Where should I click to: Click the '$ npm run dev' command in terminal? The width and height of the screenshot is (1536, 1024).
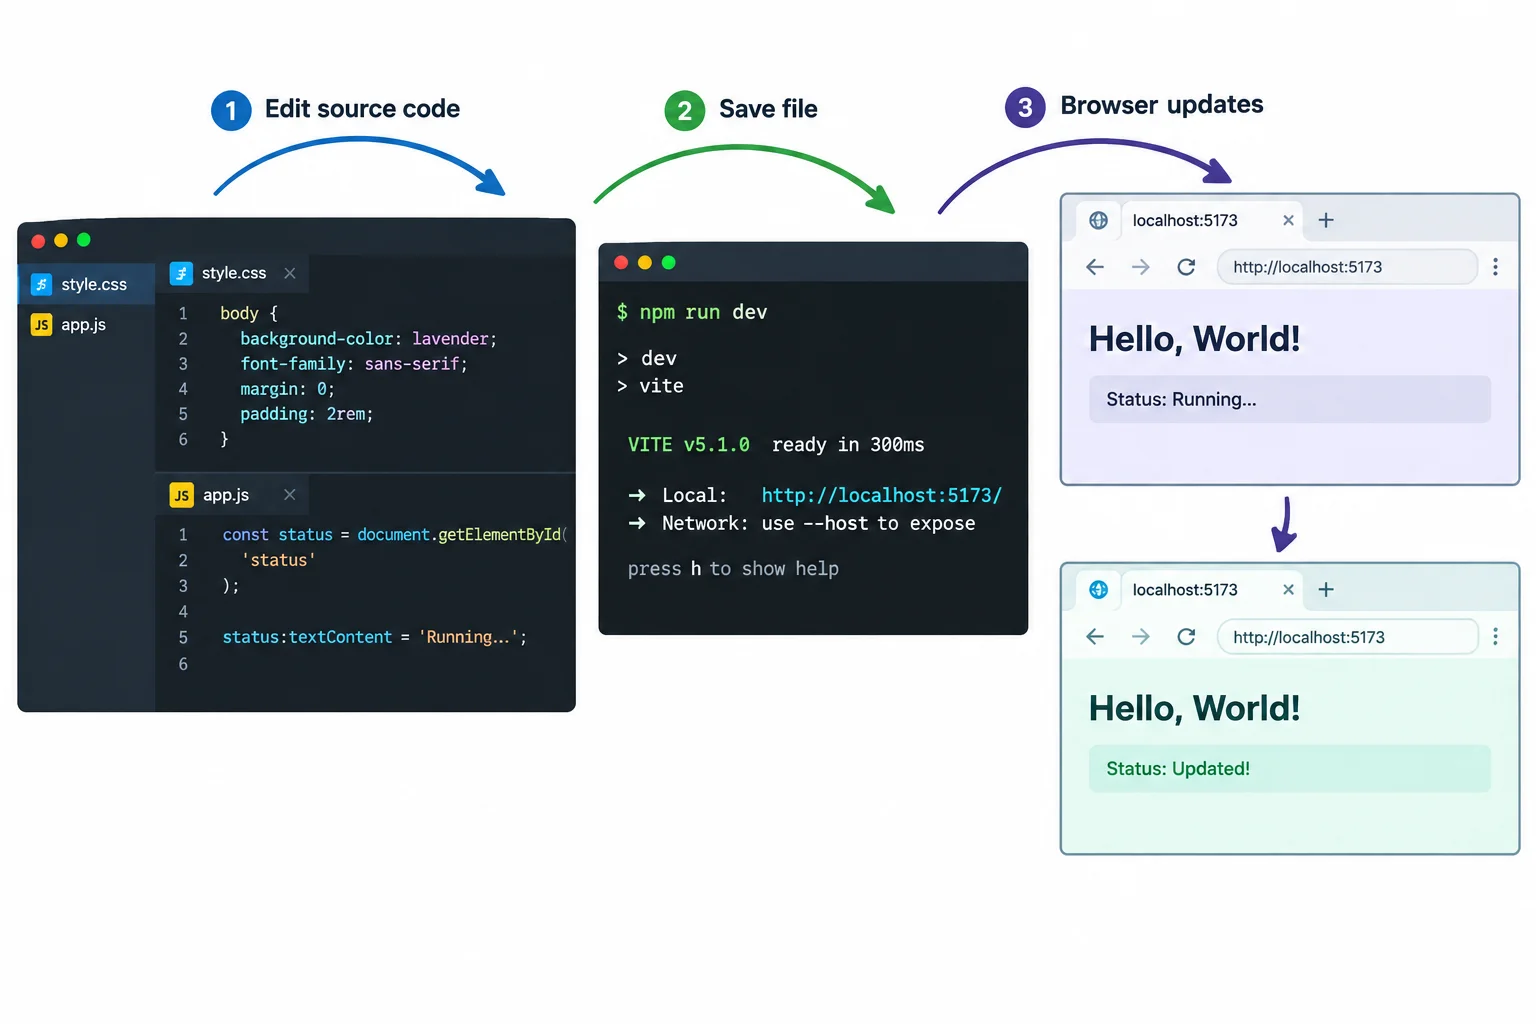(x=692, y=312)
